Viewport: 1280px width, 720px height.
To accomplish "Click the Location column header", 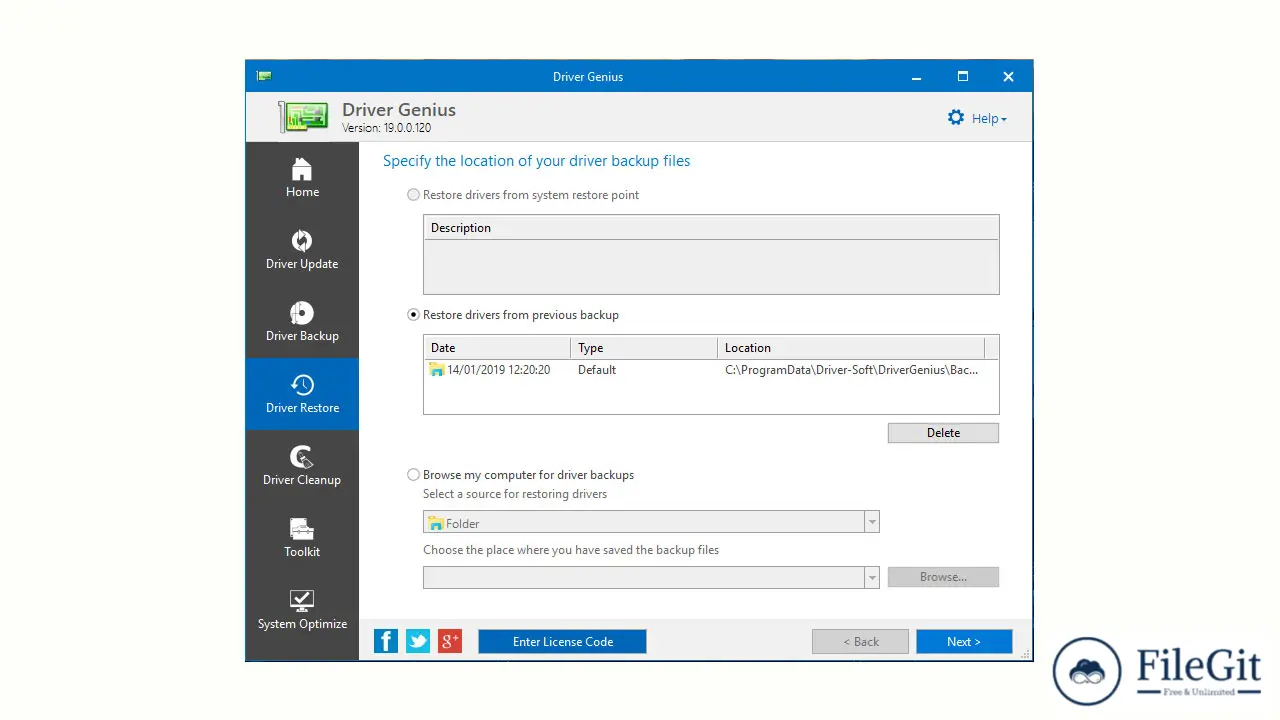I will point(851,348).
